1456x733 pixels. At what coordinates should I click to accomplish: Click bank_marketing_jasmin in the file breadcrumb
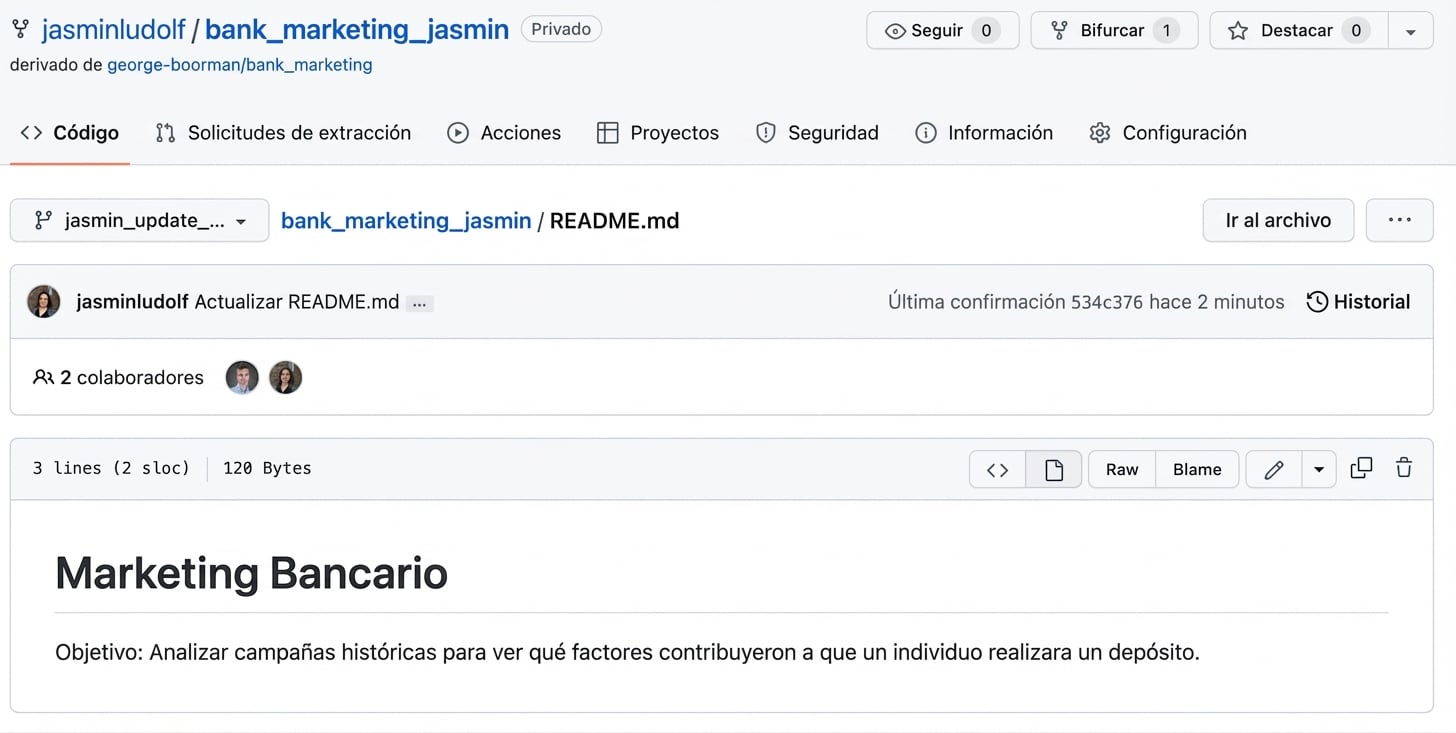coord(406,221)
